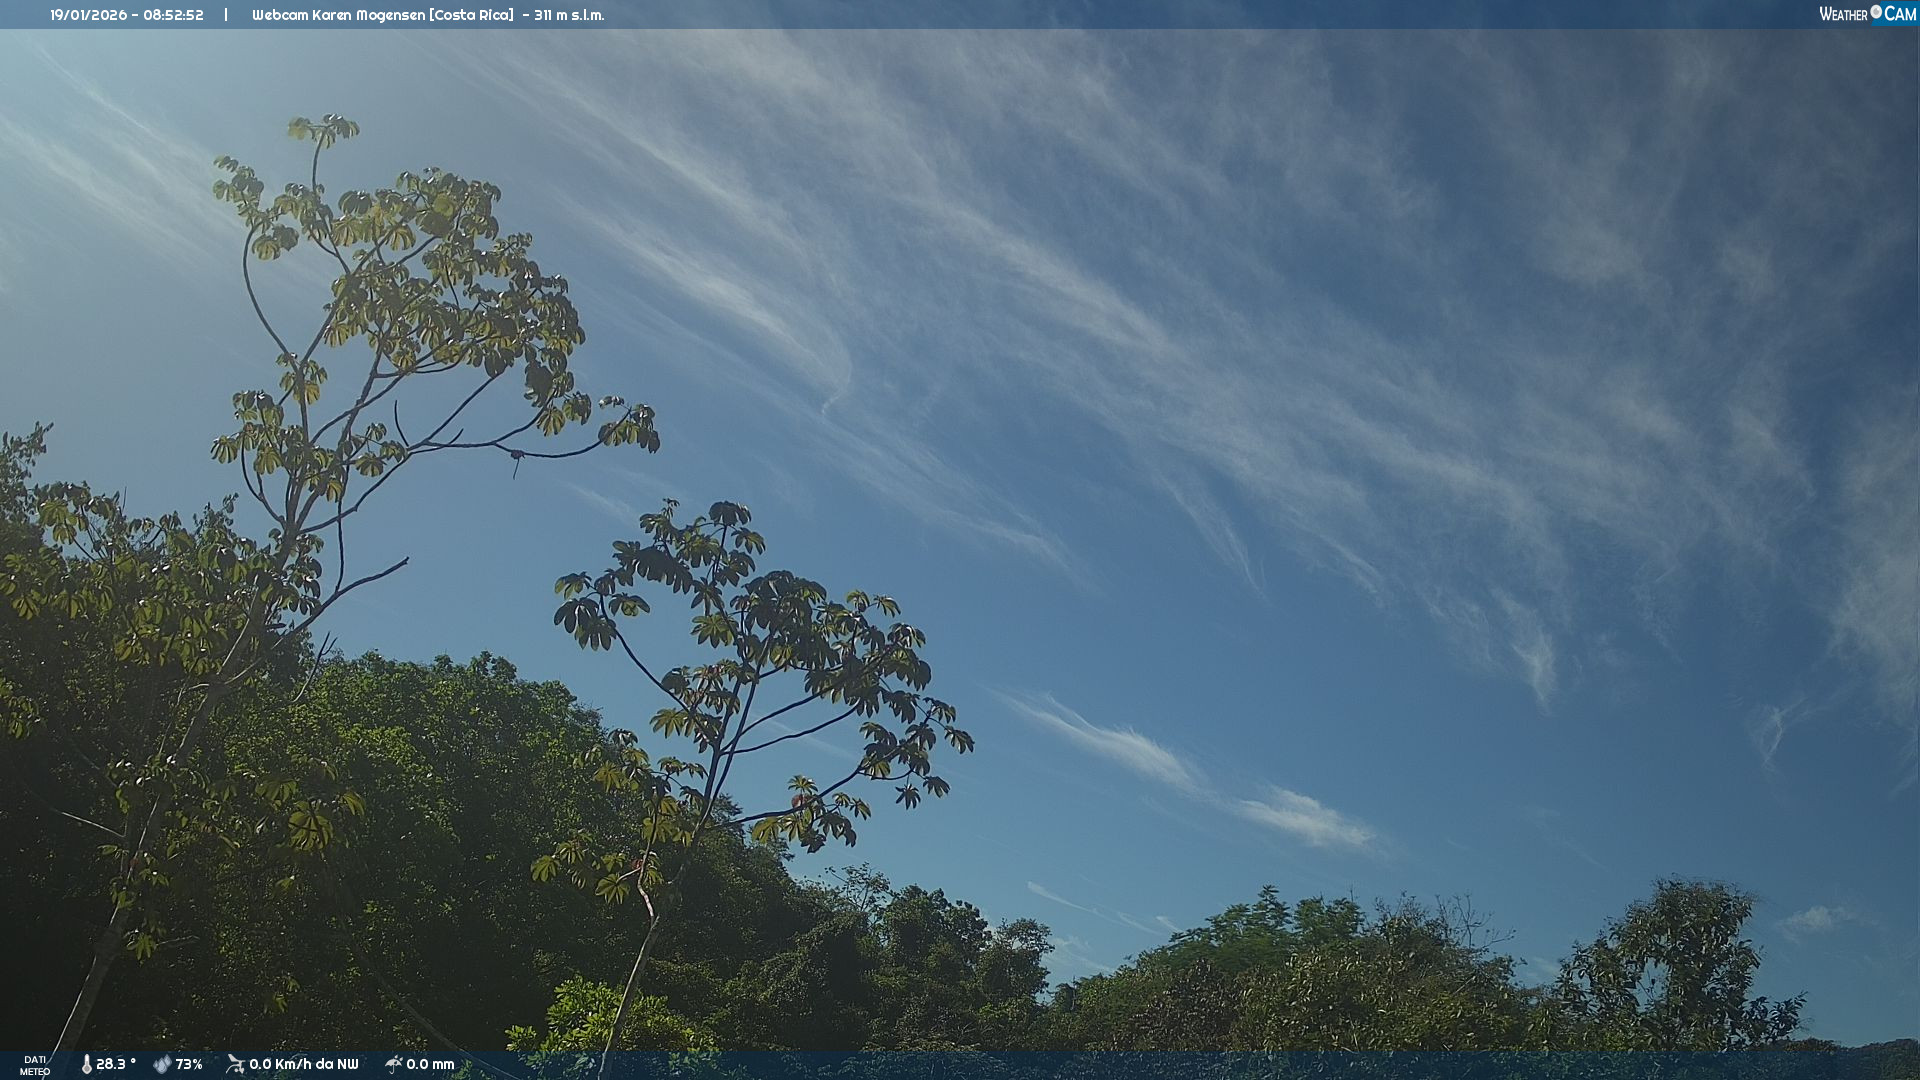1920x1080 pixels.
Task: Click the 08:52:52 time stamp
Action: [173, 15]
